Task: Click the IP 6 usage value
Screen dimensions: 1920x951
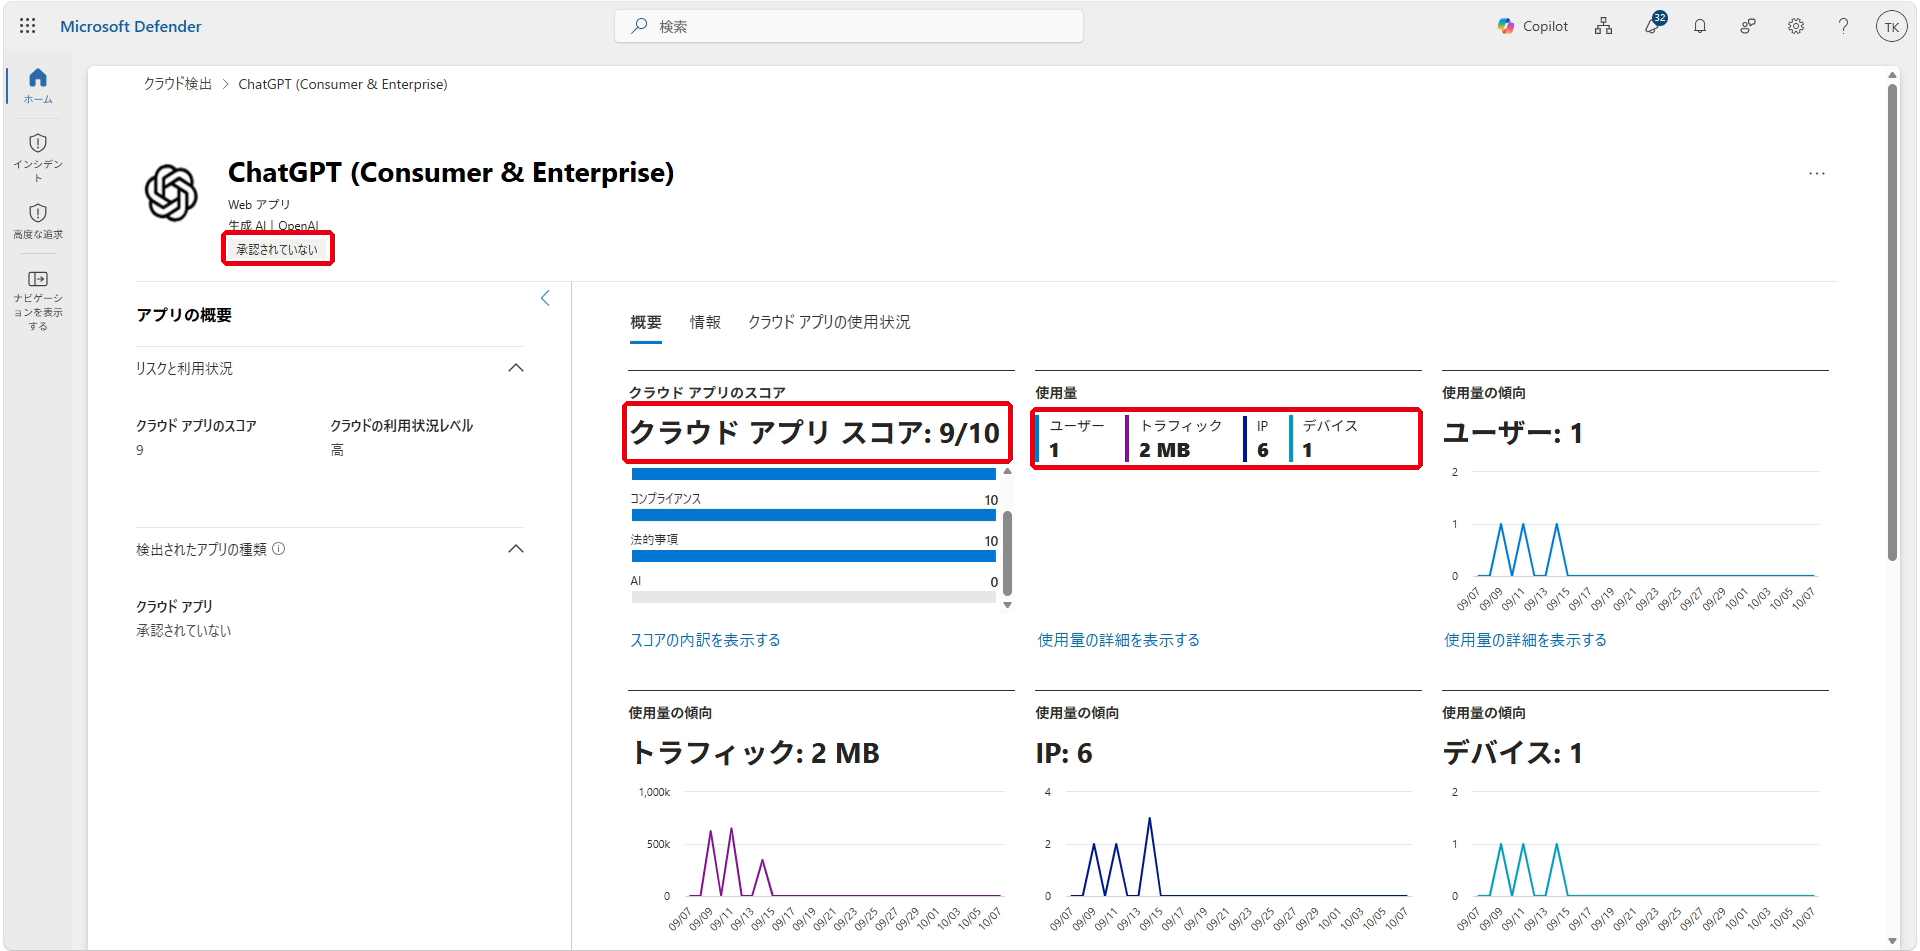Action: [x=1263, y=450]
